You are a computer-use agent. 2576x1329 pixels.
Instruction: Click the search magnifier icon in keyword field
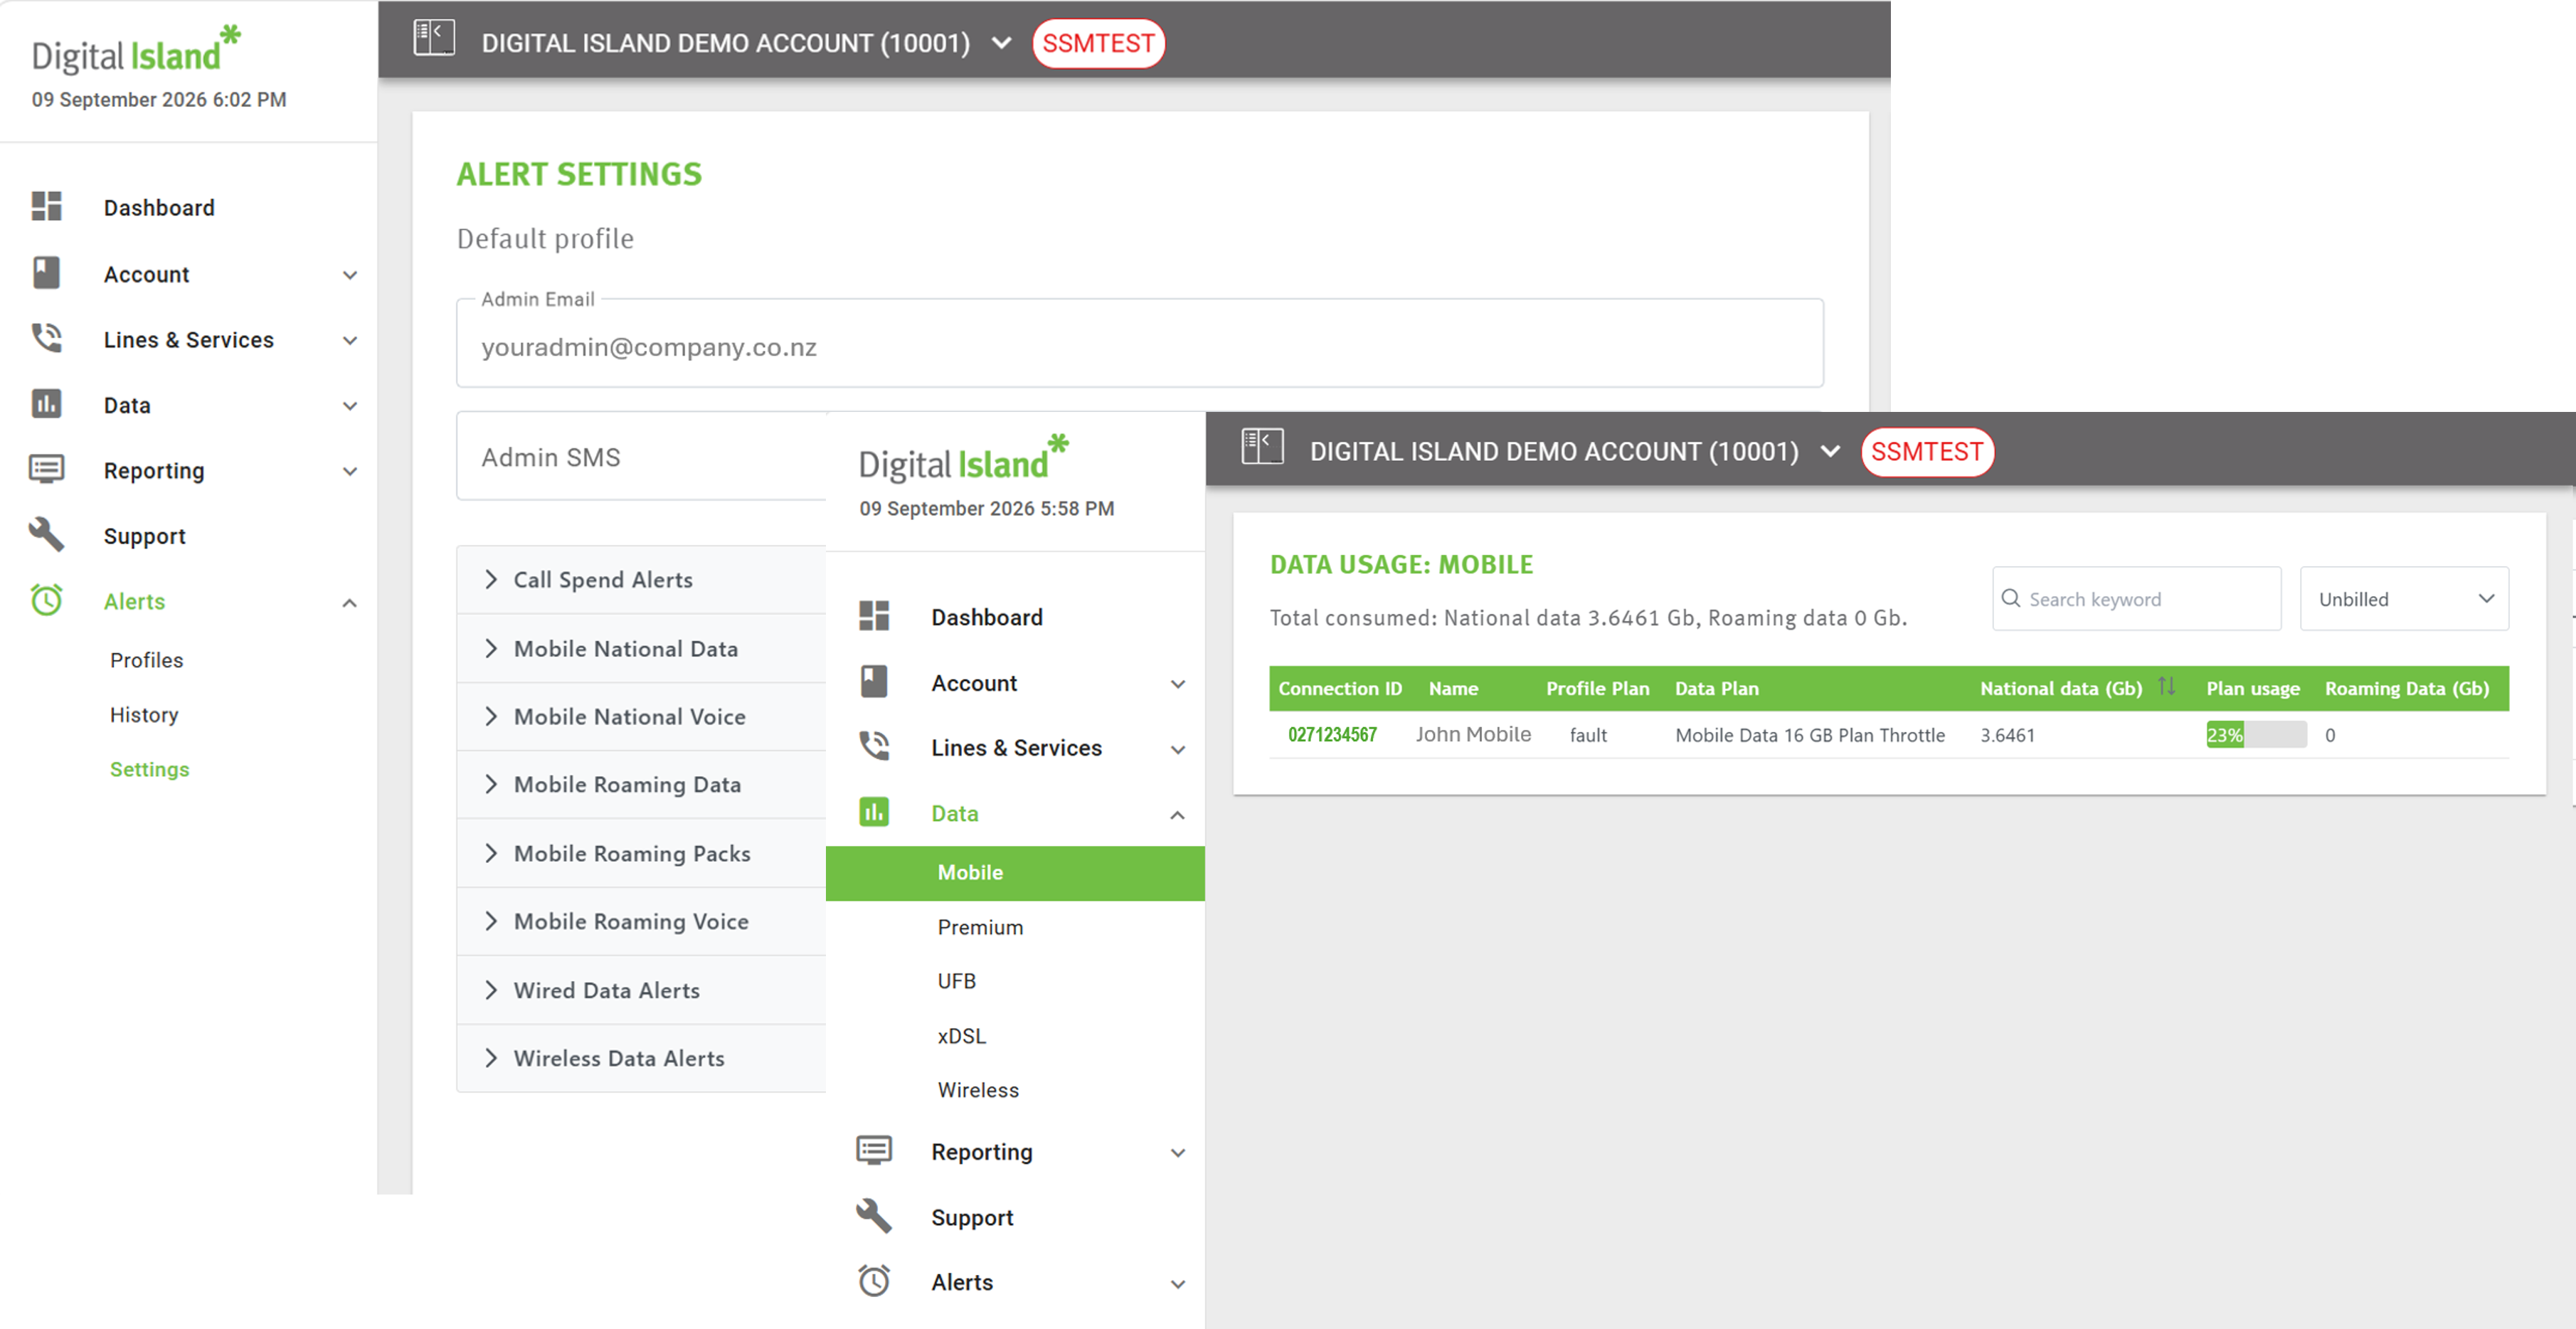click(x=2011, y=598)
